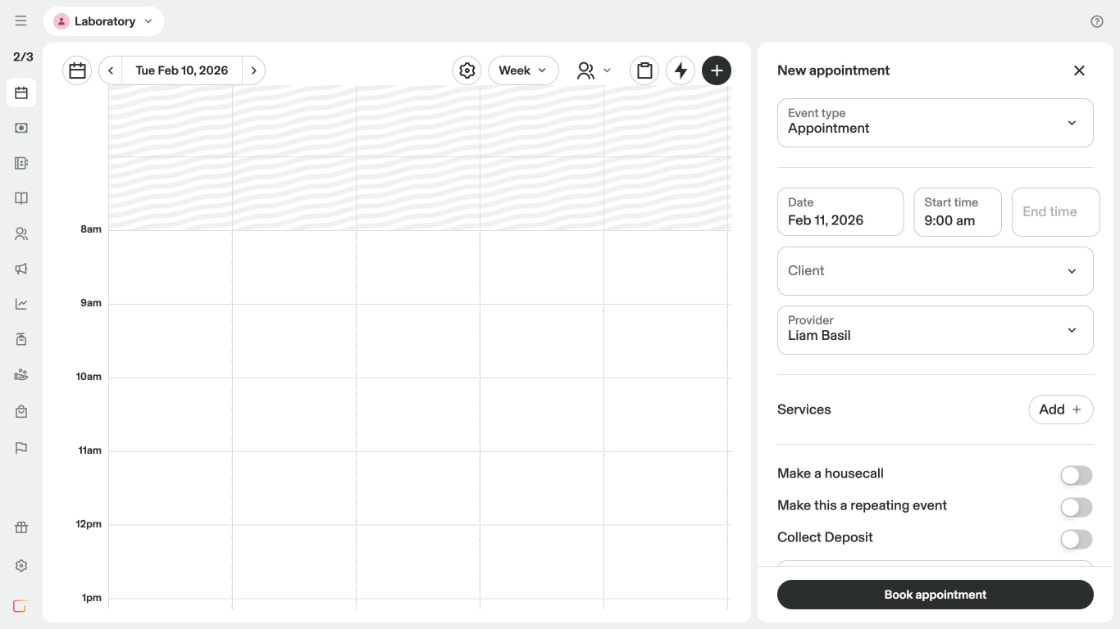Image resolution: width=1120 pixels, height=629 pixels.
Task: Enable the Collect Deposit switch
Action: [x=1076, y=540]
